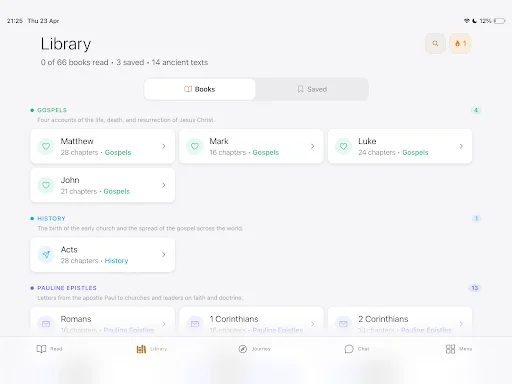This screenshot has height=384, width=512.
Task: Open John via its chevron arrow
Action: pos(164,185)
